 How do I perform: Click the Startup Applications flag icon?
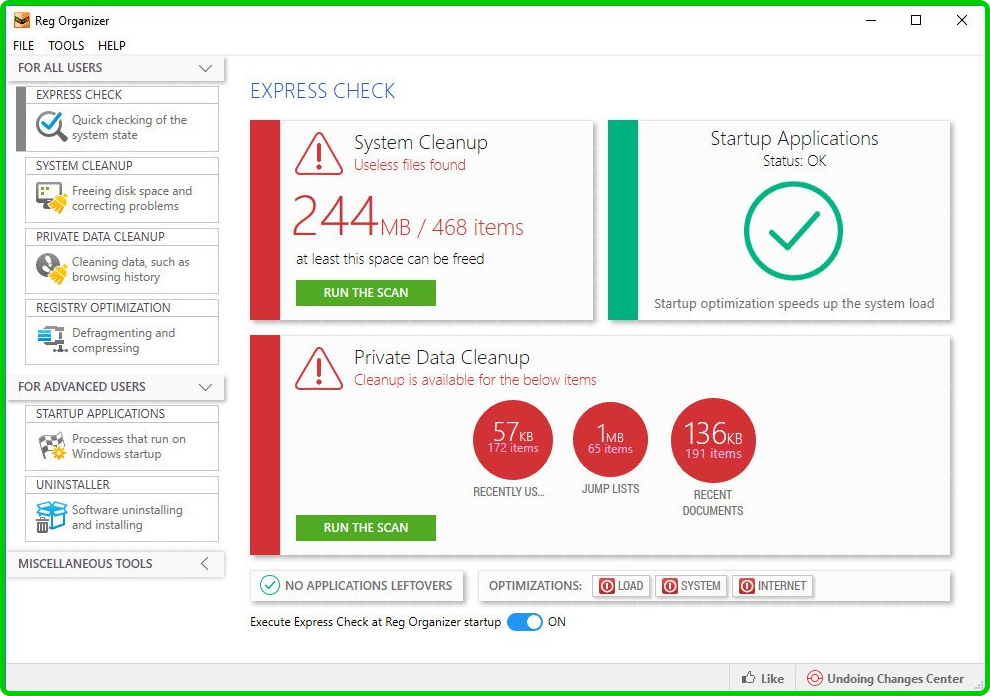52,446
